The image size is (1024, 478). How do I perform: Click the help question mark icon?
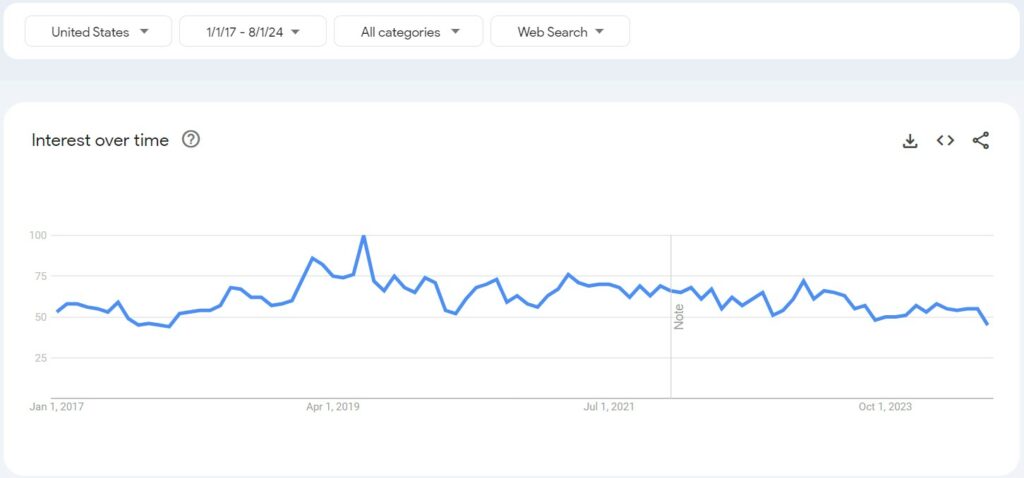tap(191, 140)
